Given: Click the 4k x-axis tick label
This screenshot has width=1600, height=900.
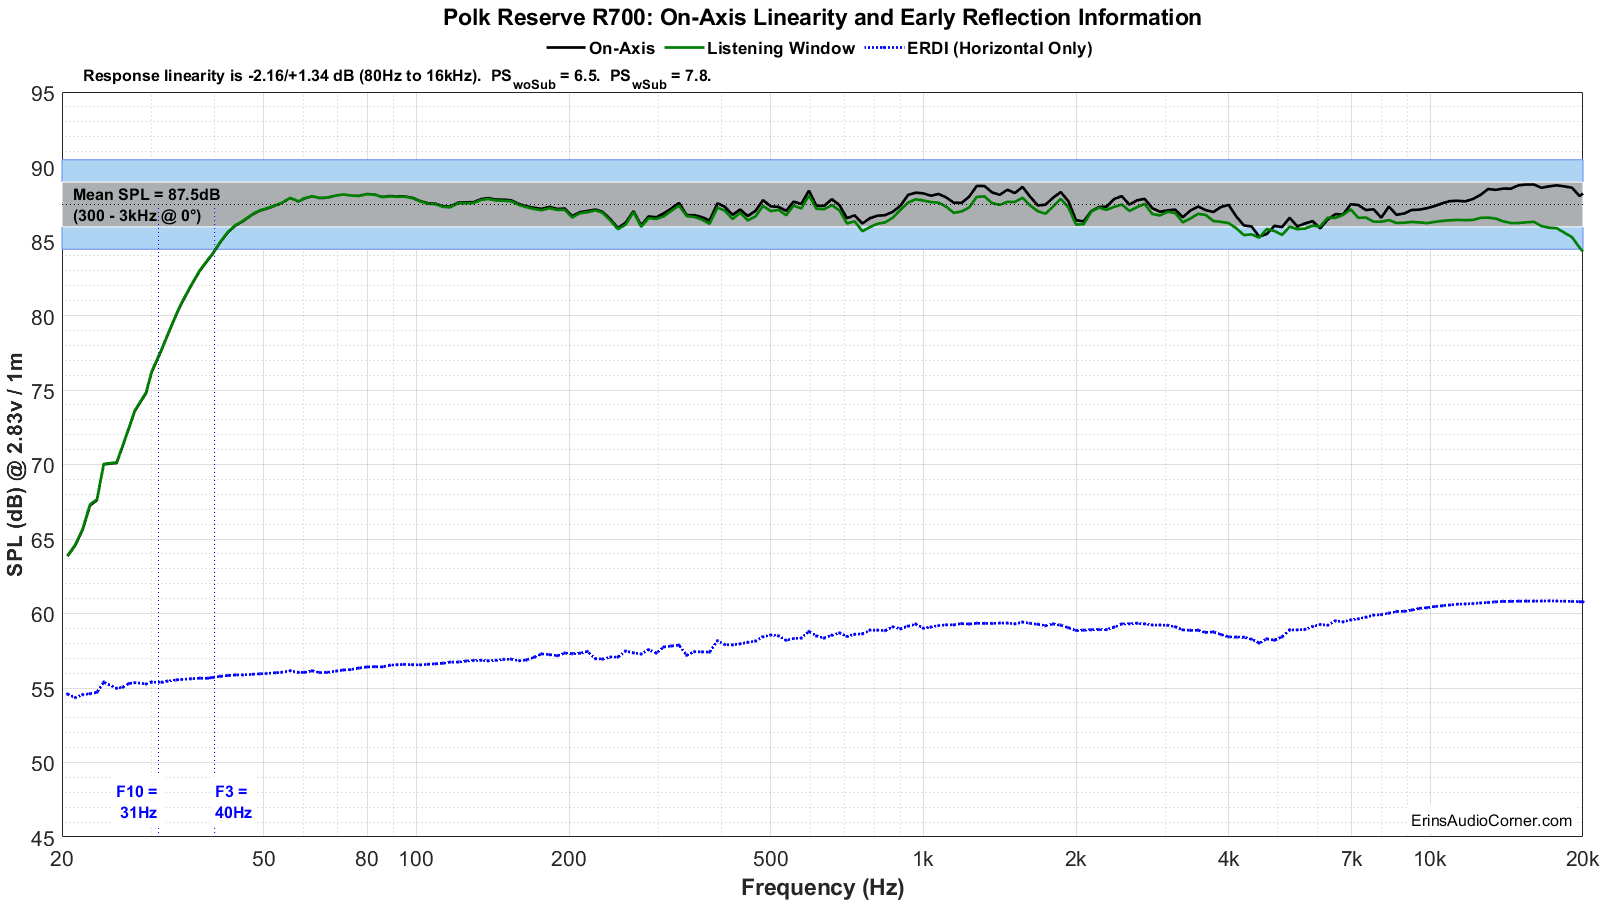Looking at the screenshot, I should click(x=1228, y=859).
